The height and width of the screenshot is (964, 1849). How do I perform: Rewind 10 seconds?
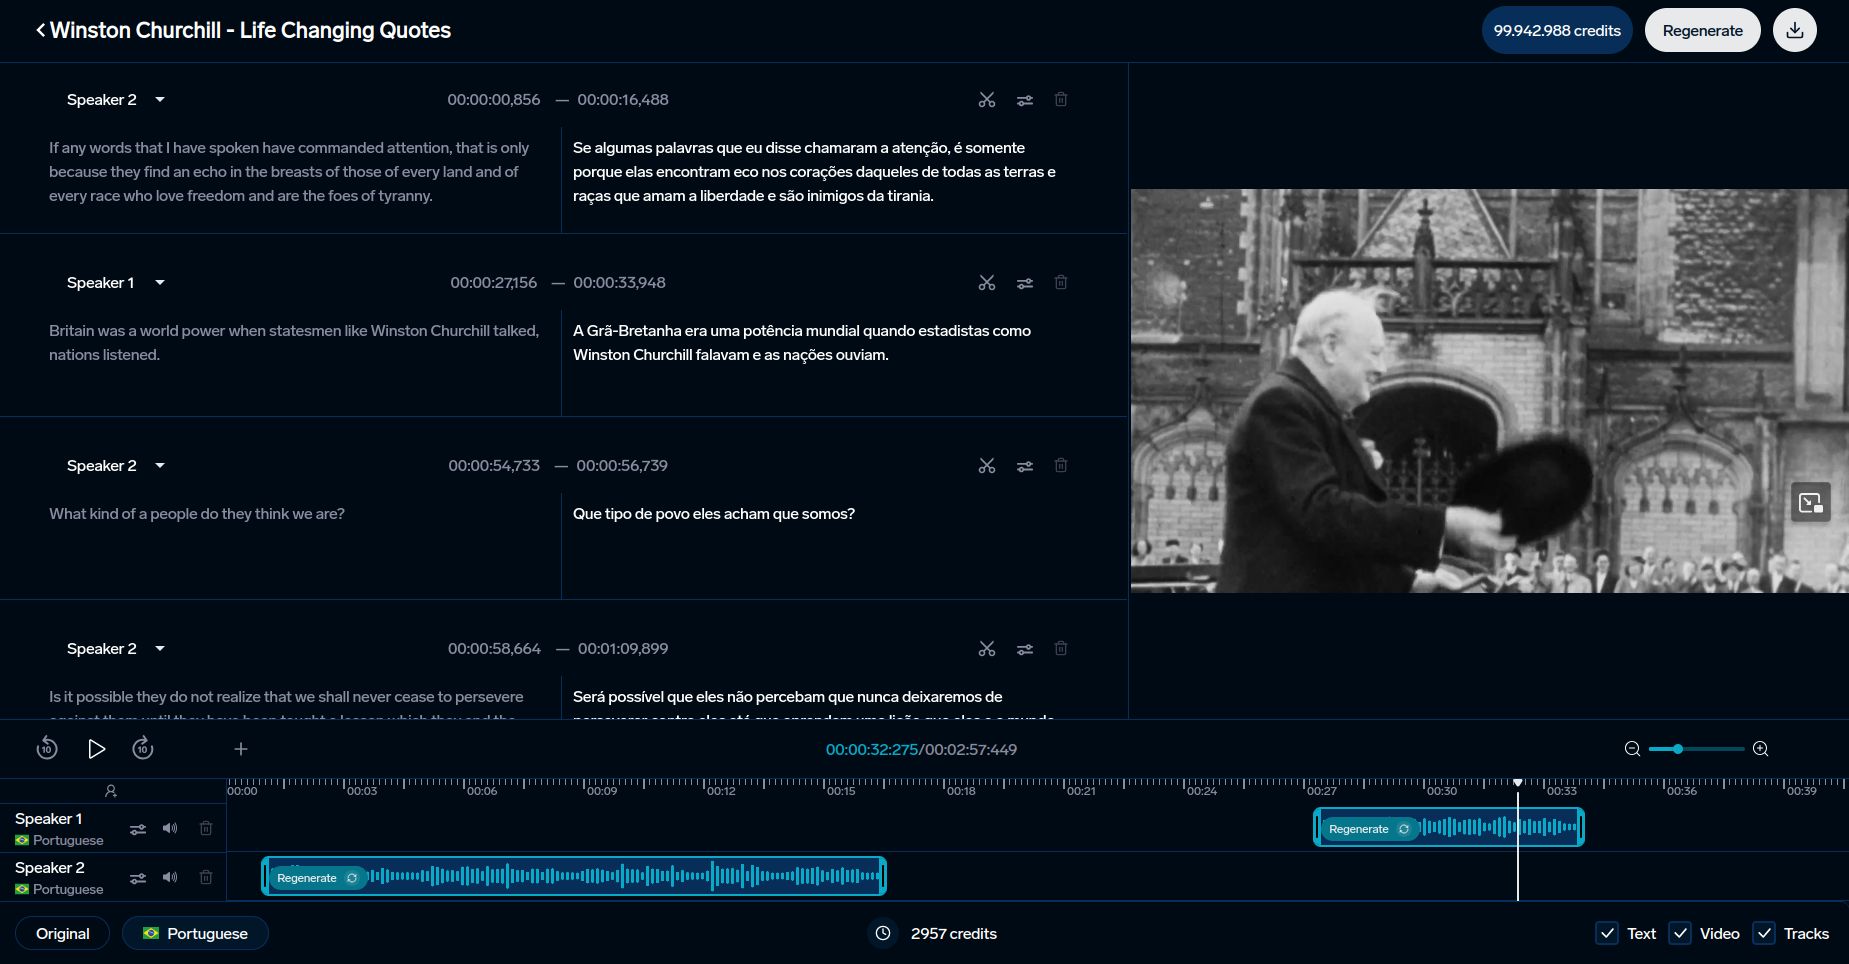(47, 749)
